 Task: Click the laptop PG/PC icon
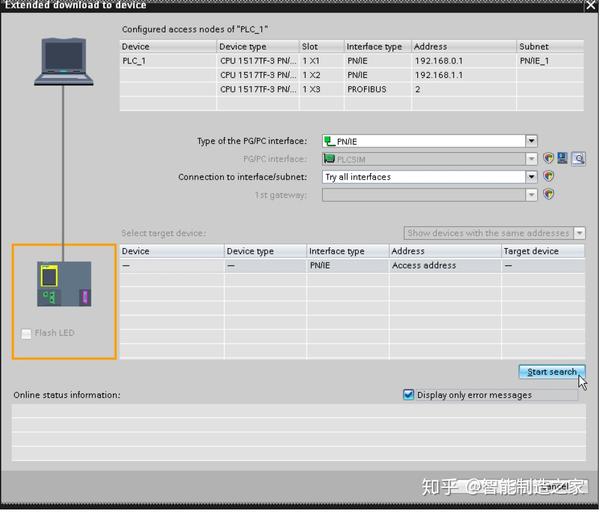coord(64,62)
